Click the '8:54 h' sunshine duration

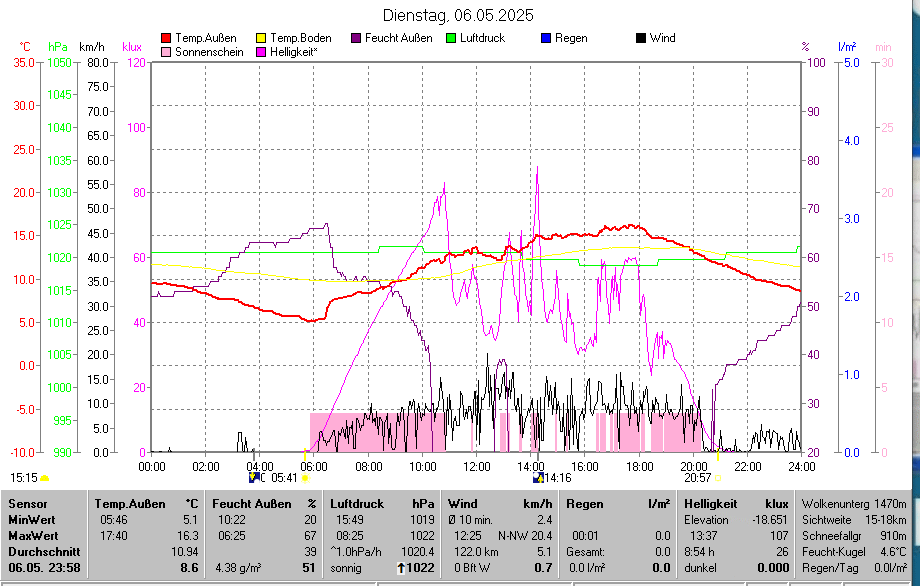click(699, 552)
